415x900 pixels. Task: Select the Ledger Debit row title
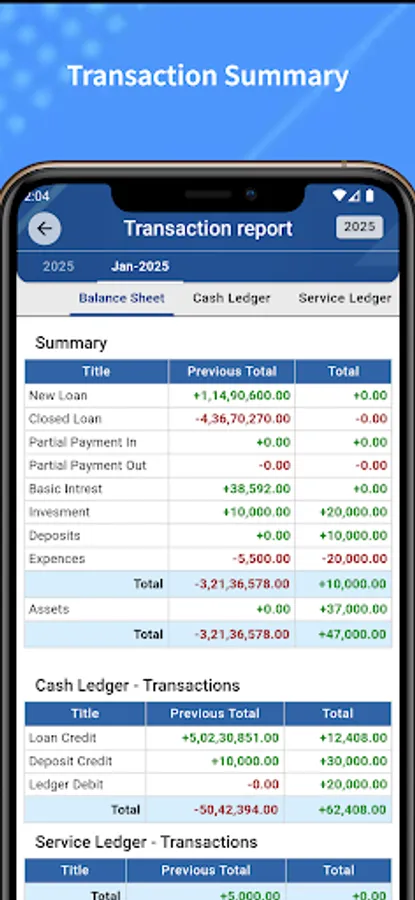[x=67, y=784]
